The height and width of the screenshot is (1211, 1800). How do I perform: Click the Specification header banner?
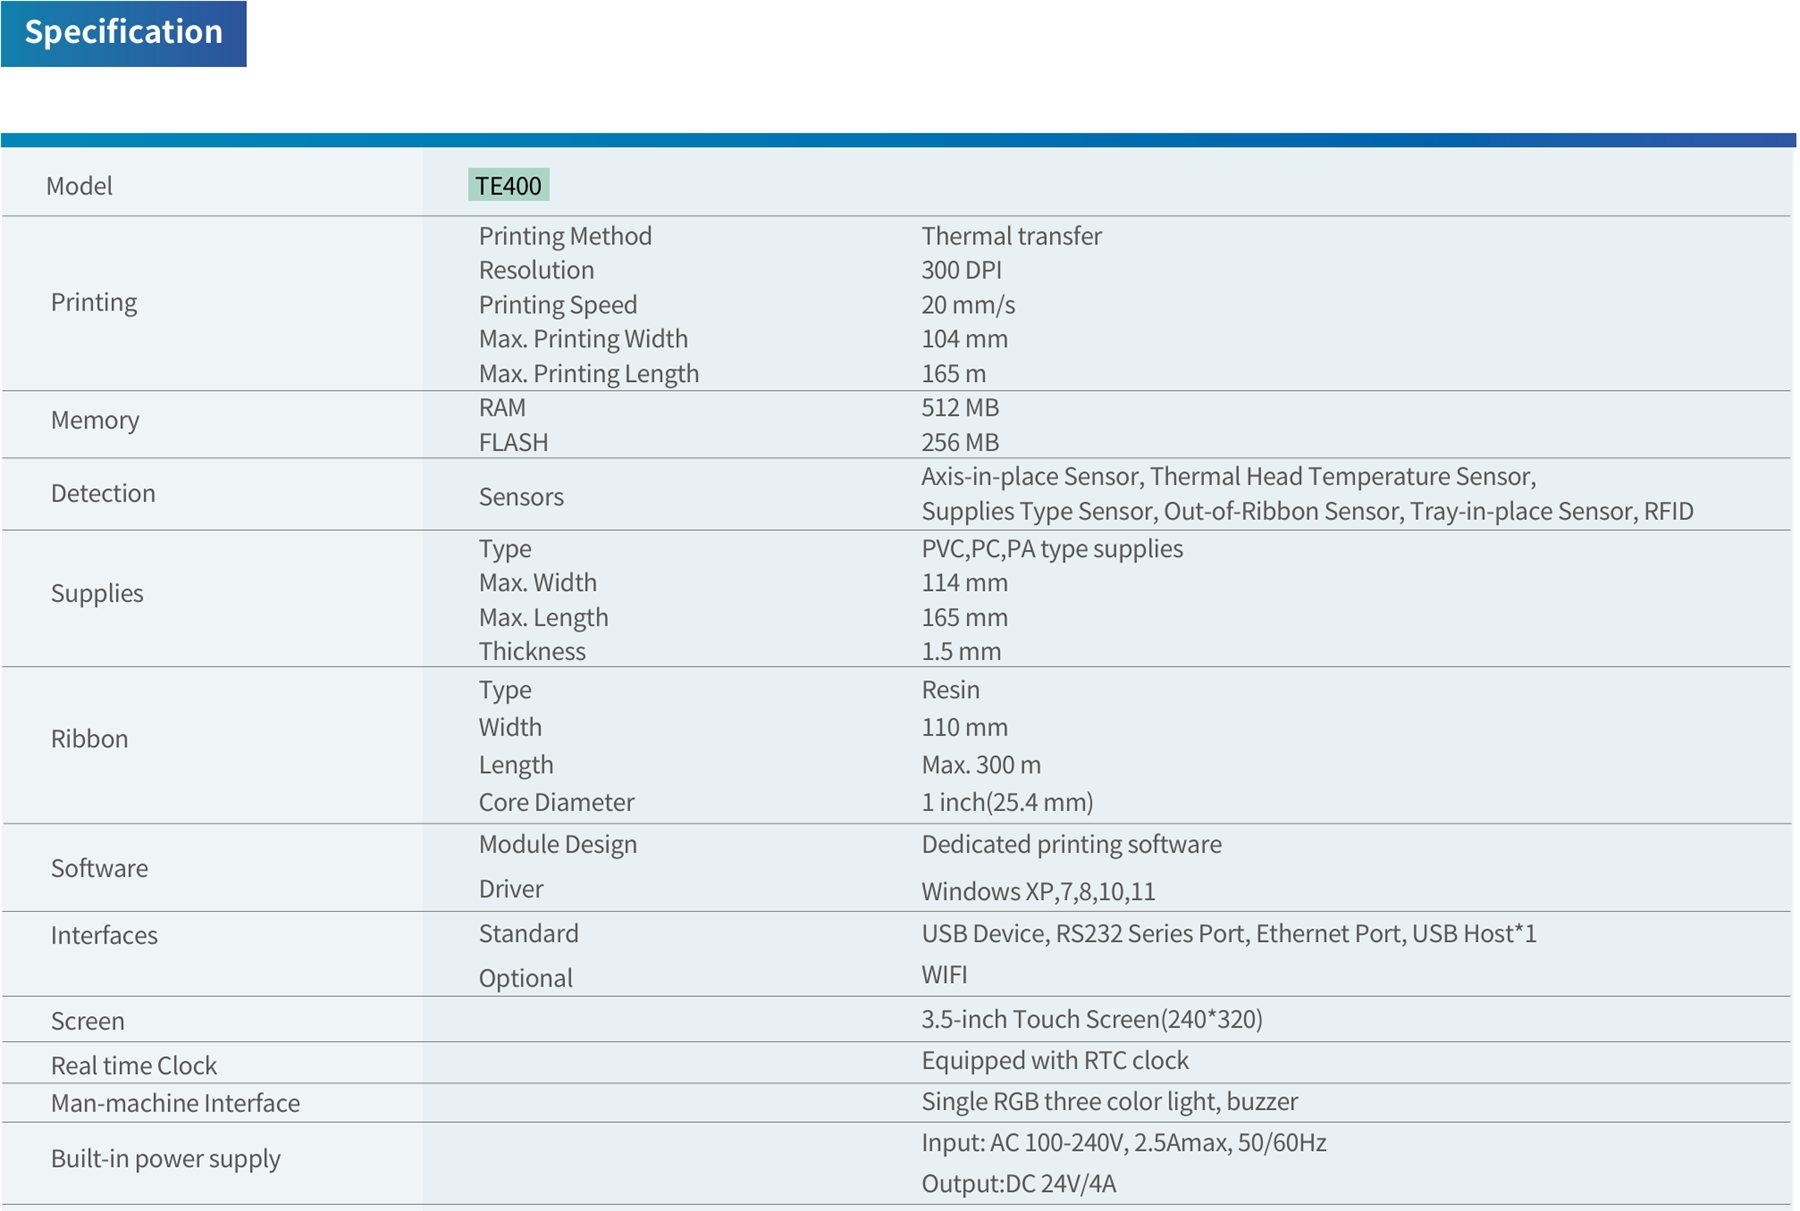click(124, 33)
